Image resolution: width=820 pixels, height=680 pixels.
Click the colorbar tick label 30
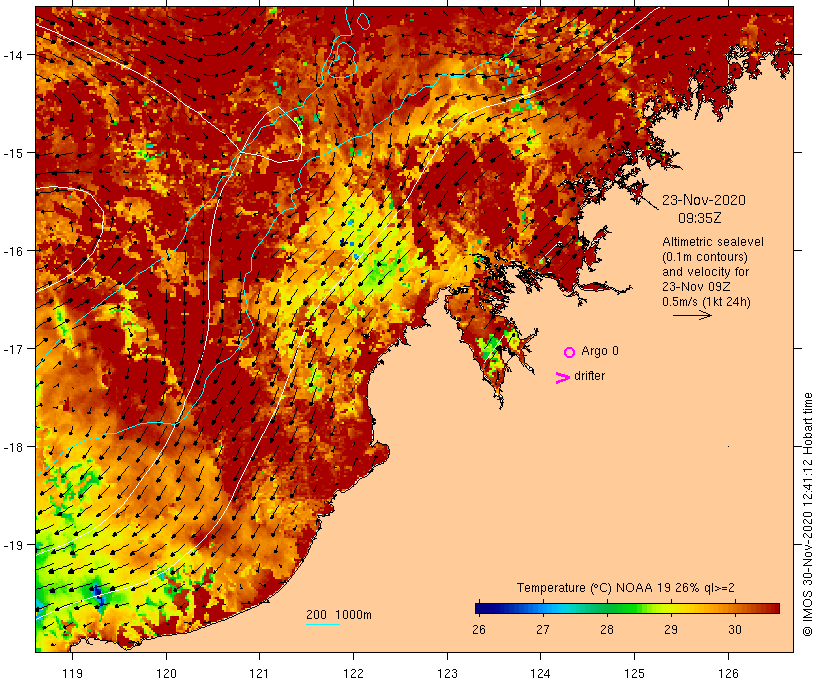[735, 630]
